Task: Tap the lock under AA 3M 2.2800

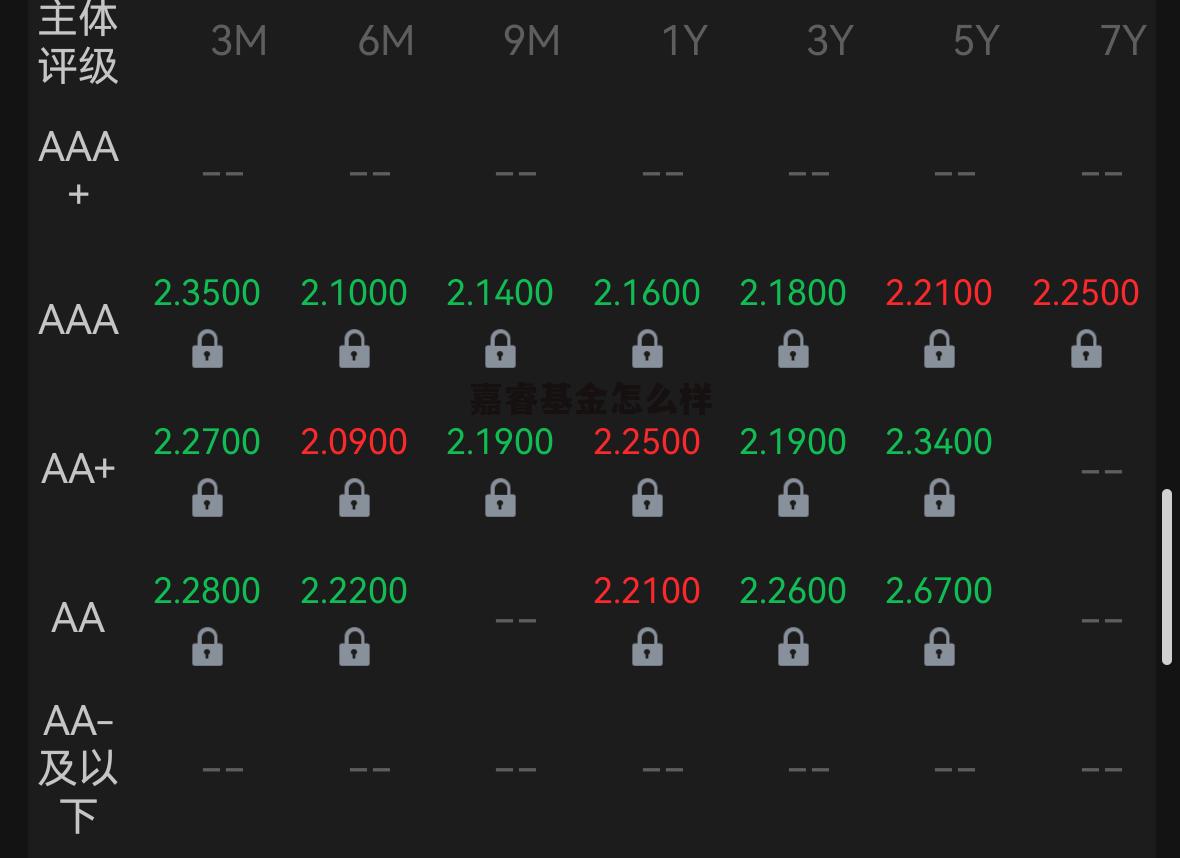Action: point(207,647)
